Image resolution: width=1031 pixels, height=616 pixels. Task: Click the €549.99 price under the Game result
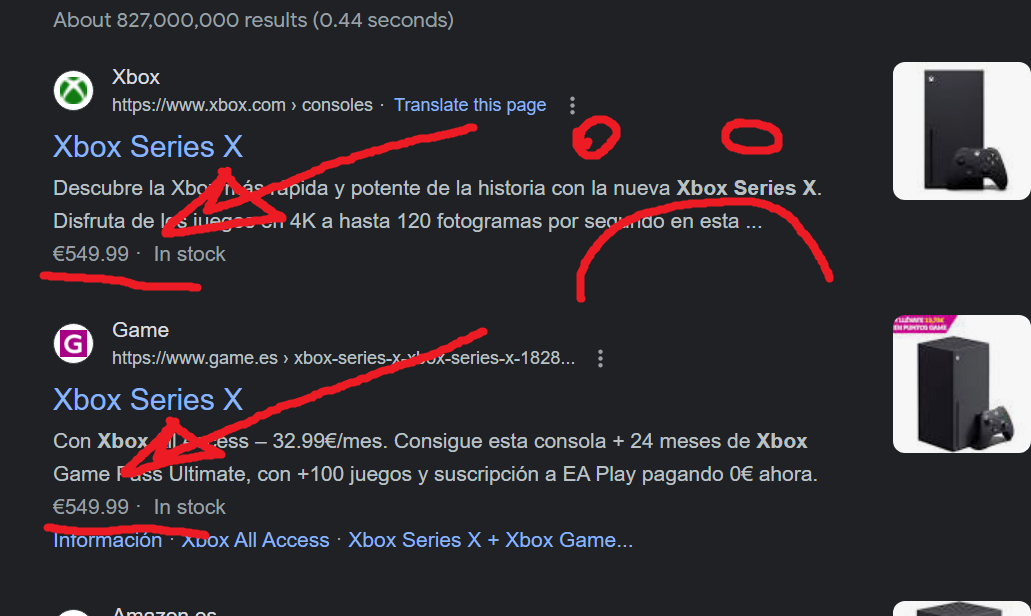pos(91,507)
